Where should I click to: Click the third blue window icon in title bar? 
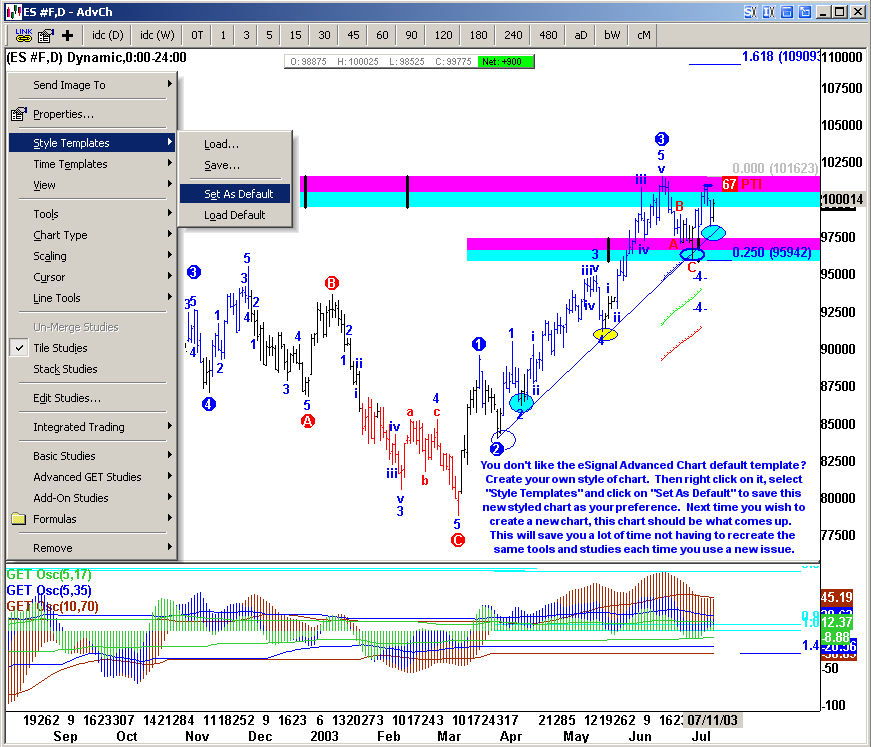pos(787,12)
